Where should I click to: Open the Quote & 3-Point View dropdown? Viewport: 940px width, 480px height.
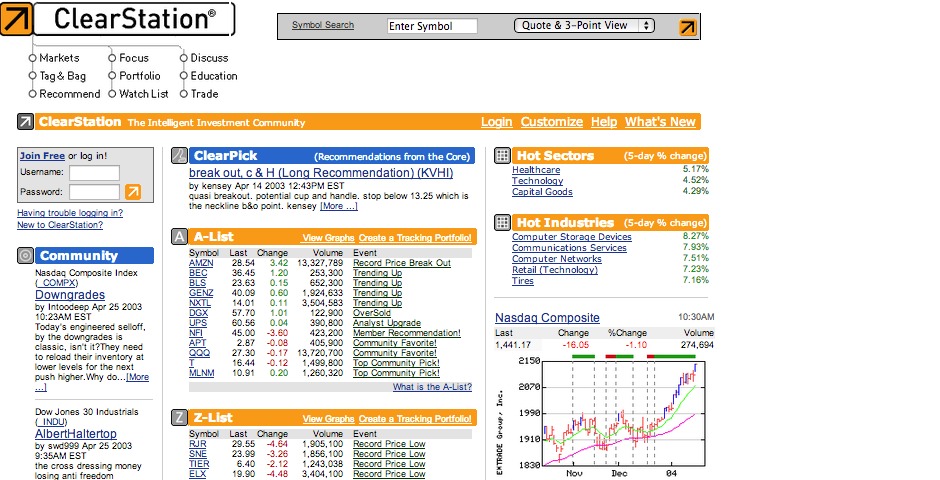coord(585,26)
